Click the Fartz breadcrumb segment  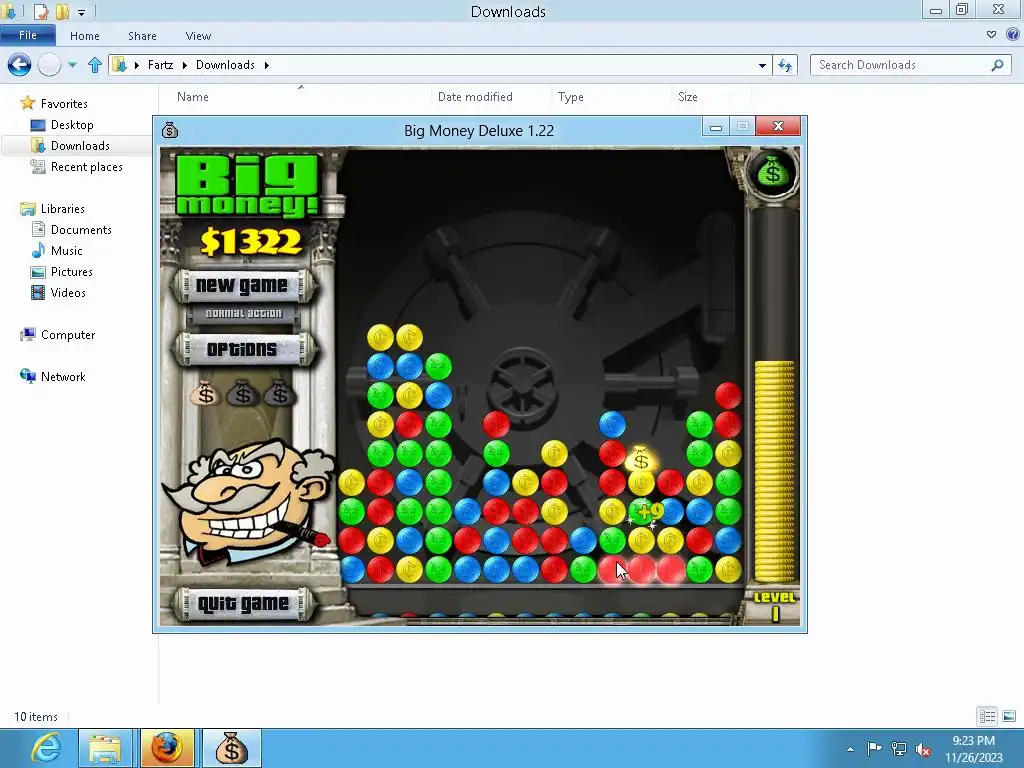160,65
